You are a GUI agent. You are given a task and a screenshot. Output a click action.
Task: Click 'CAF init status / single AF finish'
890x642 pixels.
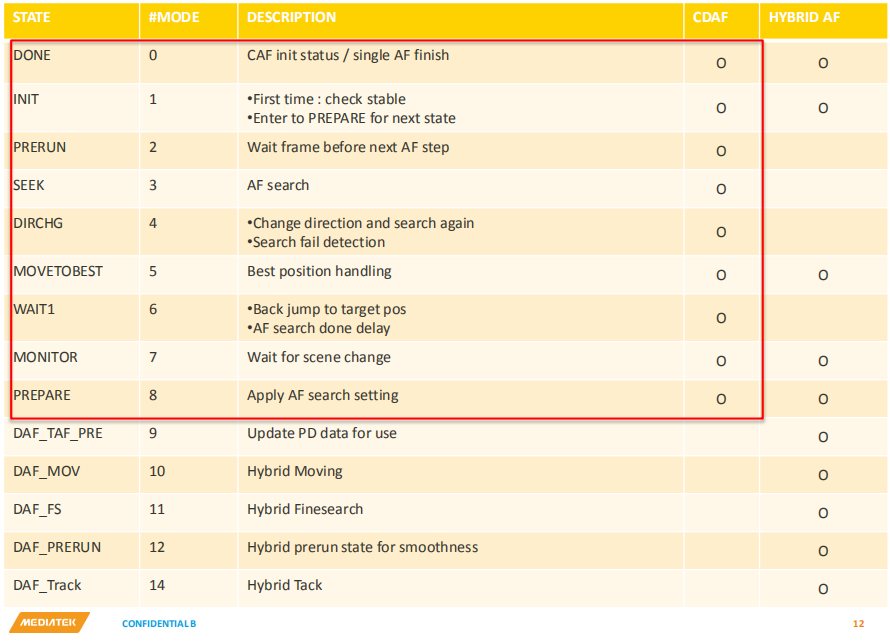tap(348, 56)
